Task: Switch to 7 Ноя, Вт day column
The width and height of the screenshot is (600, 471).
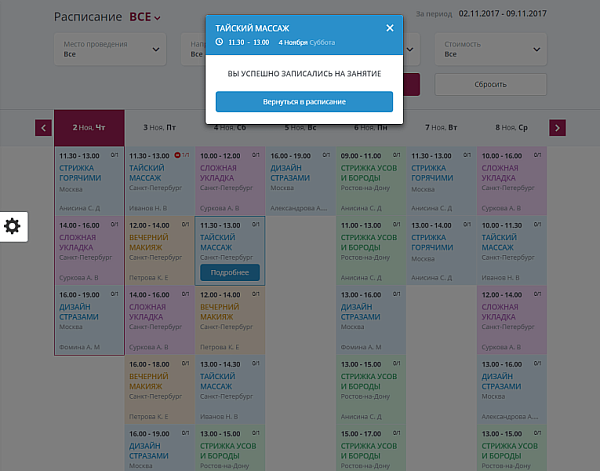Action: [x=441, y=128]
